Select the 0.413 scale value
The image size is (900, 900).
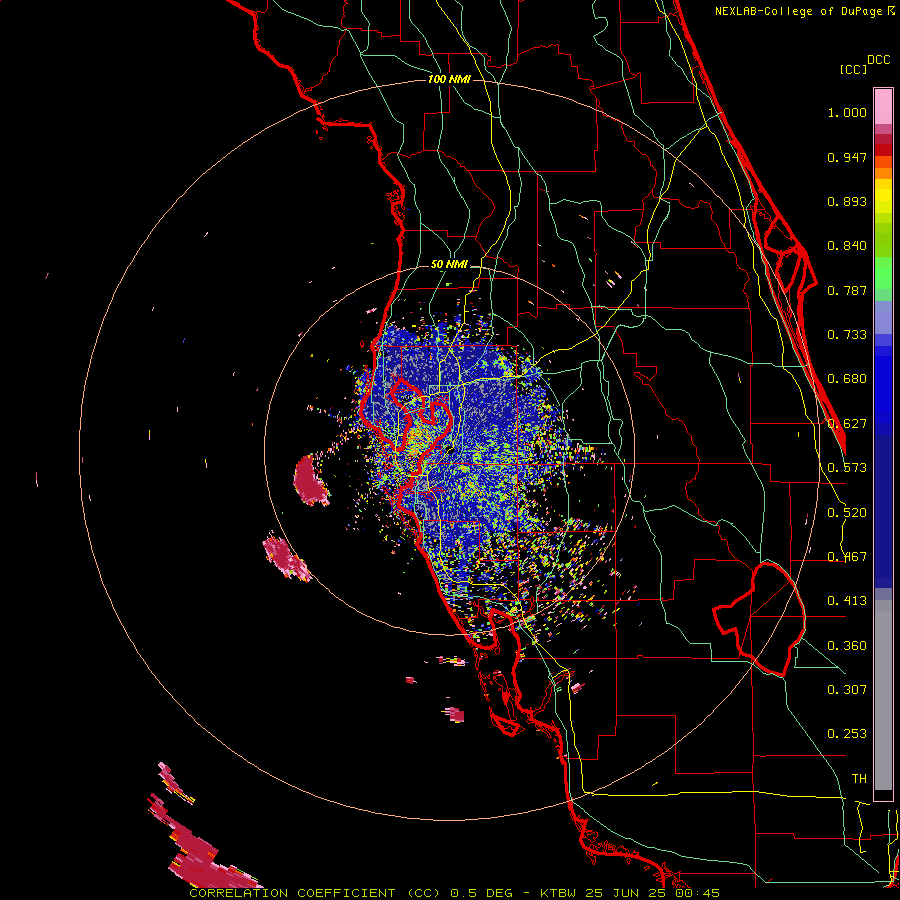coord(847,601)
